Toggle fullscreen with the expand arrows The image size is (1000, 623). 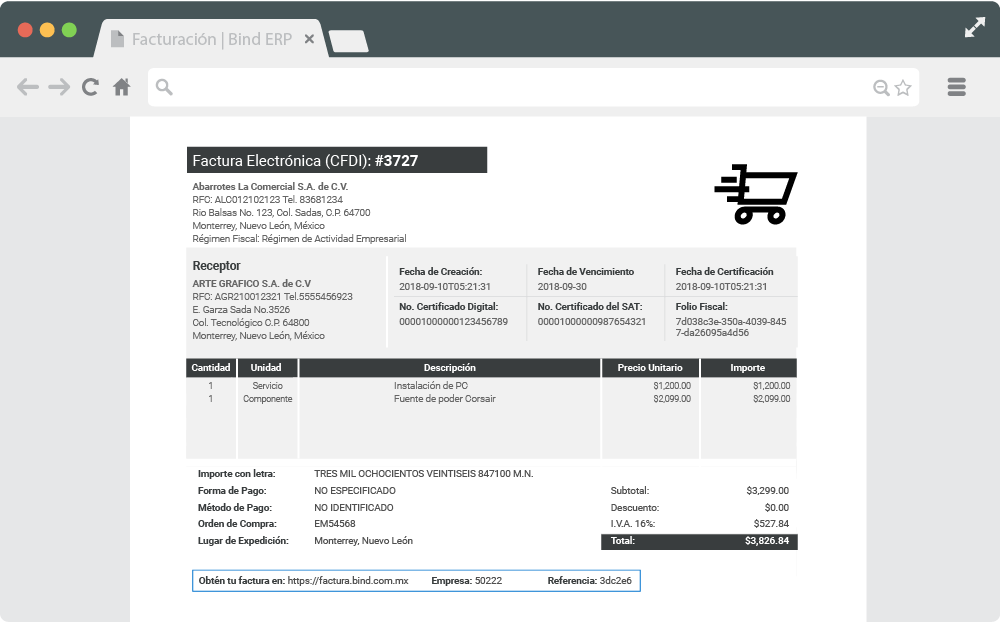975,27
